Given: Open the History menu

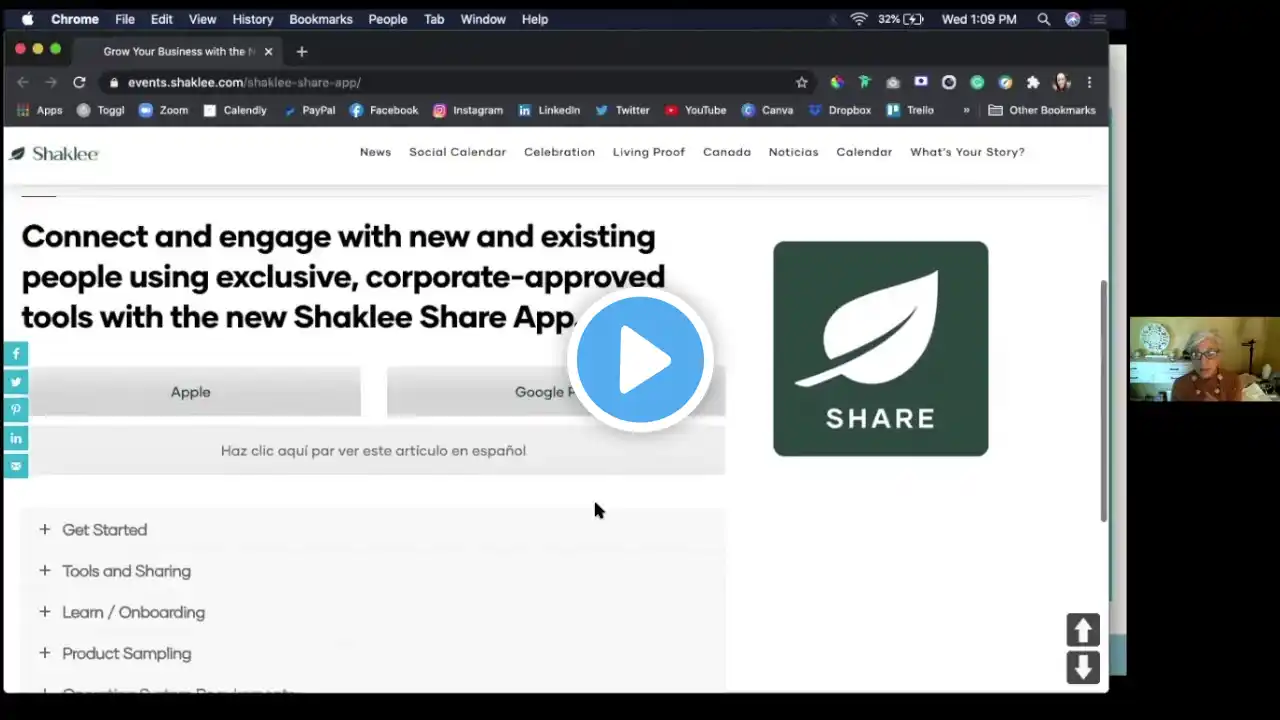Looking at the screenshot, I should pos(253,19).
